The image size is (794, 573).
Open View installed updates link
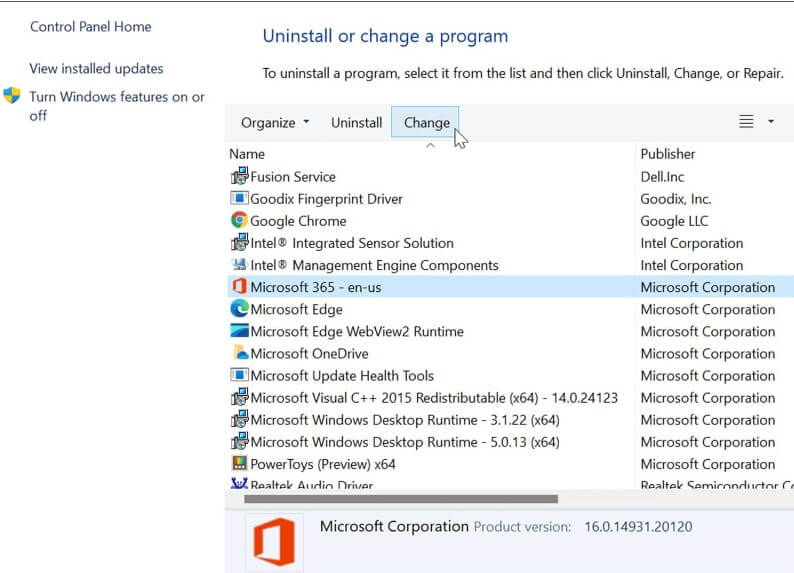96,68
